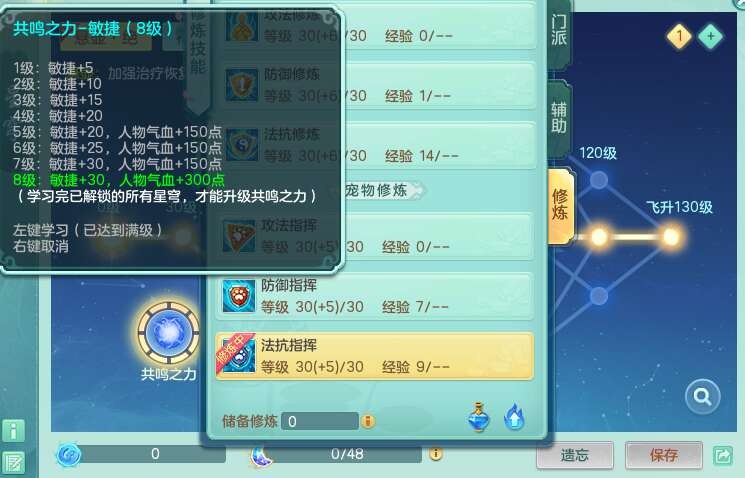
Task: Click the 共鸣之力 resonance orb icon
Action: coord(169,333)
